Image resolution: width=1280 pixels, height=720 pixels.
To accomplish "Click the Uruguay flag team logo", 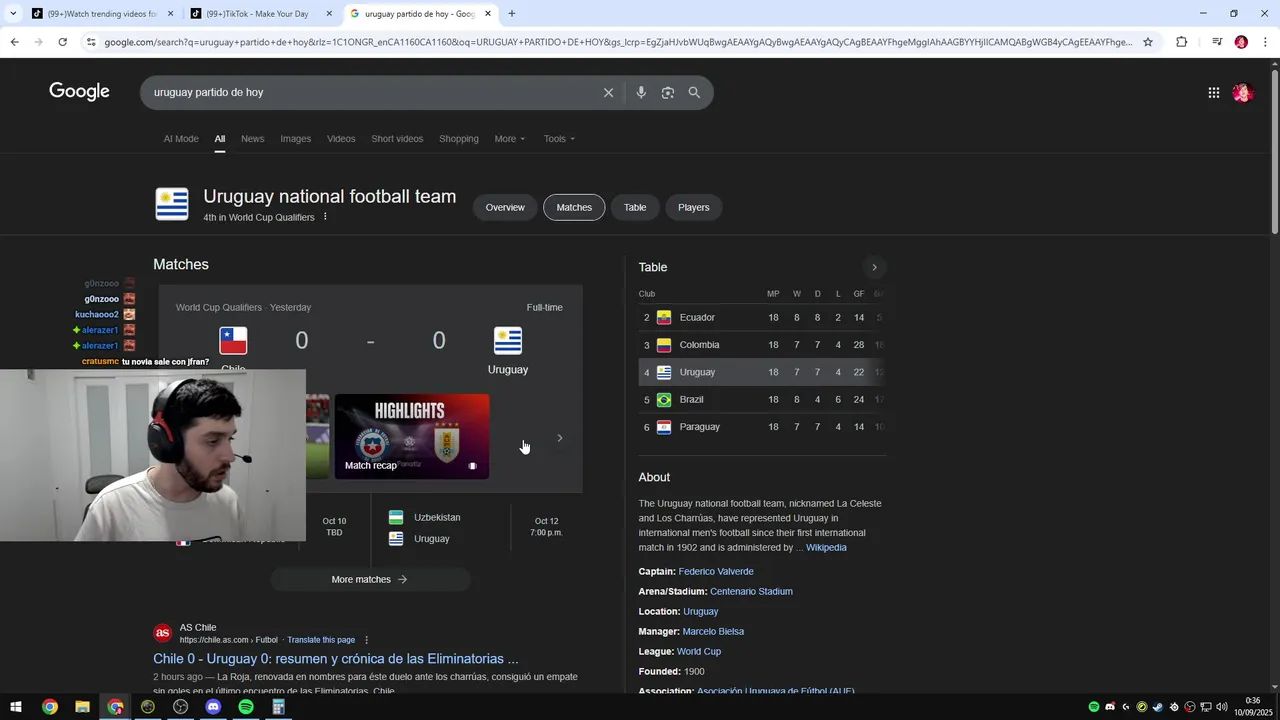I will 172,204.
